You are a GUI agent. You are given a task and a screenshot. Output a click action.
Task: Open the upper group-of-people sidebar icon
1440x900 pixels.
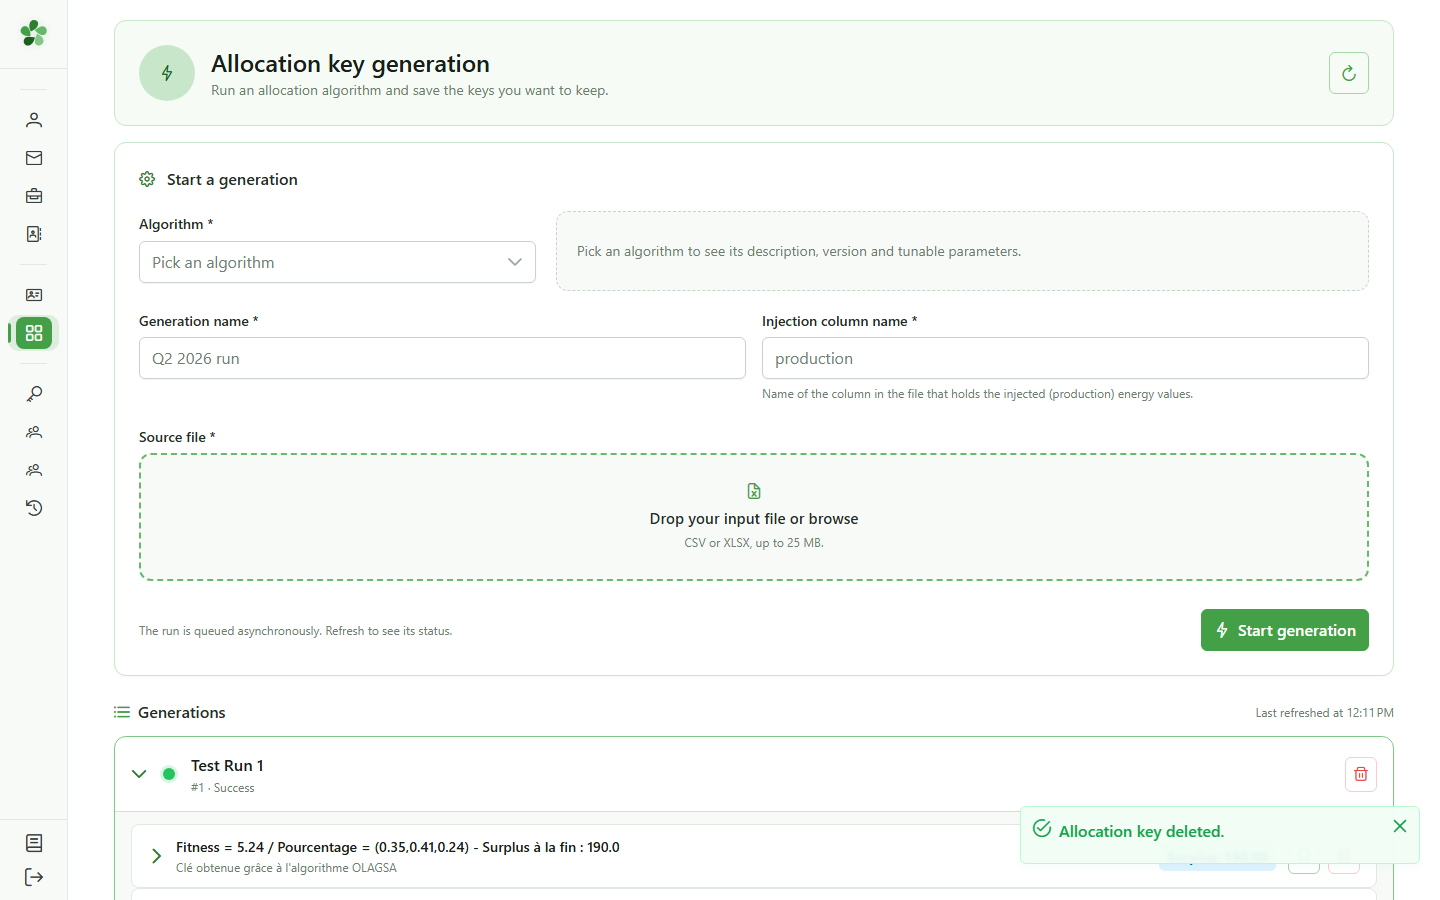(34, 432)
